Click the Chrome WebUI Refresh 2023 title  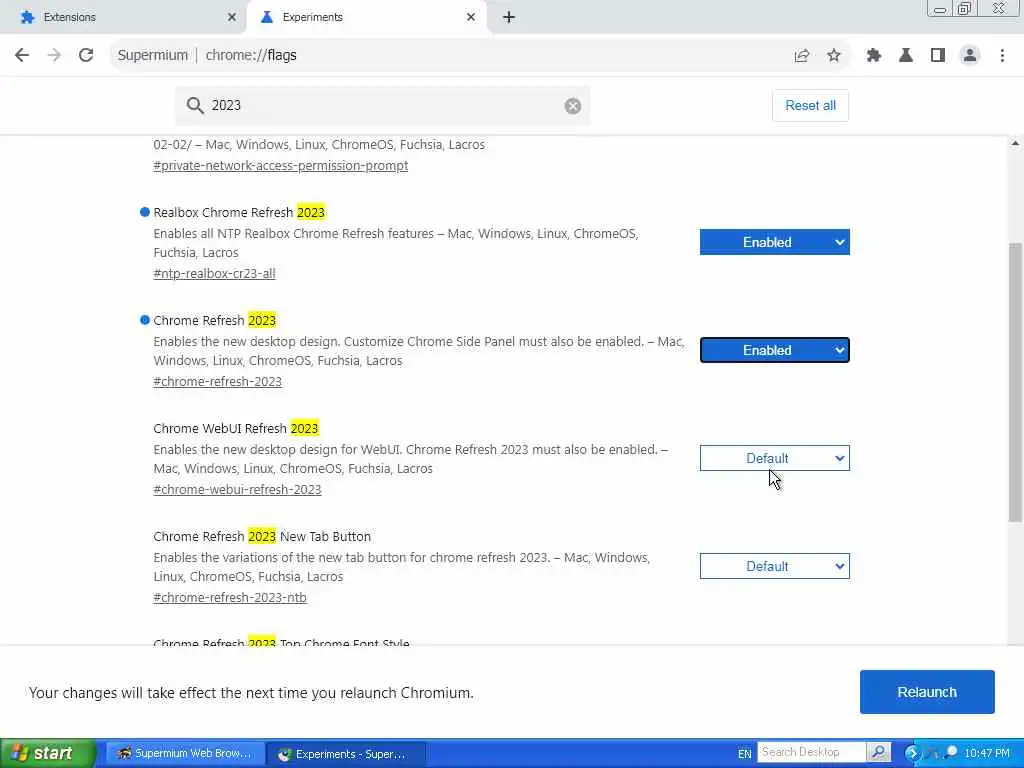(236, 428)
